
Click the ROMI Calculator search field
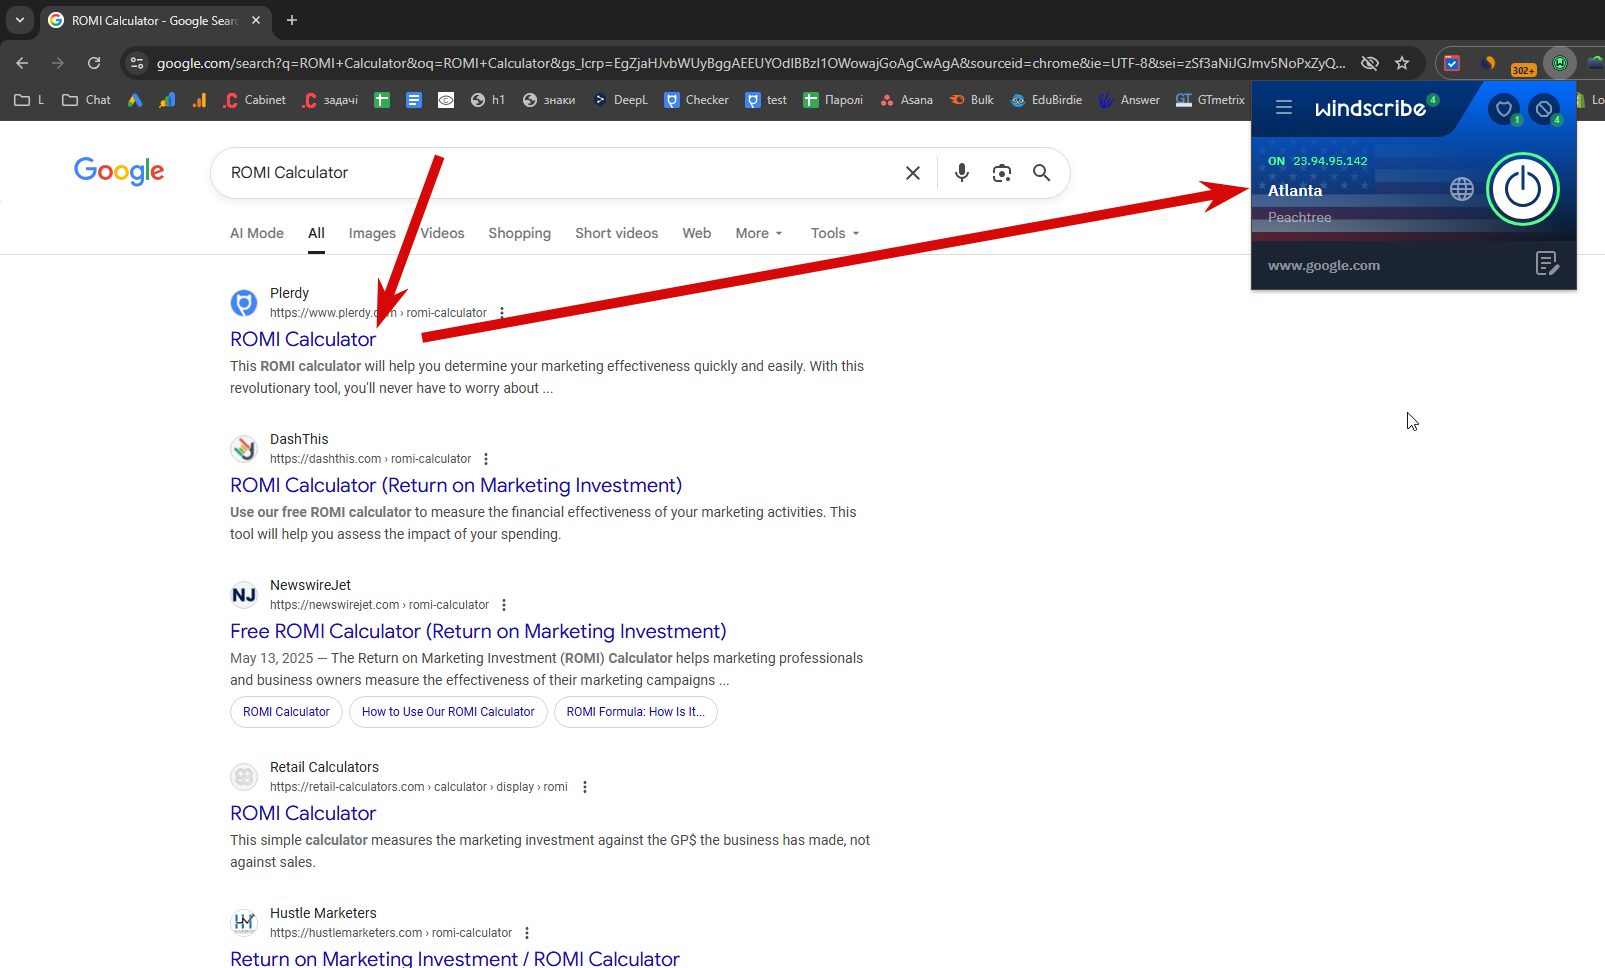point(560,173)
